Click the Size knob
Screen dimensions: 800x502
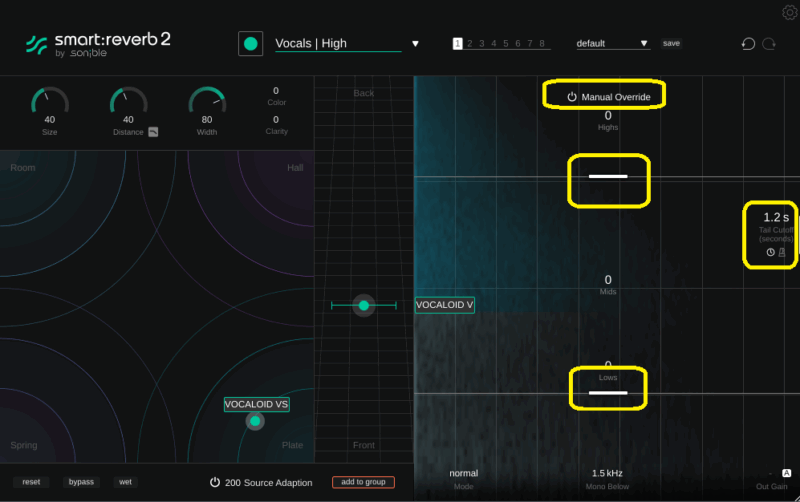[x=49, y=101]
